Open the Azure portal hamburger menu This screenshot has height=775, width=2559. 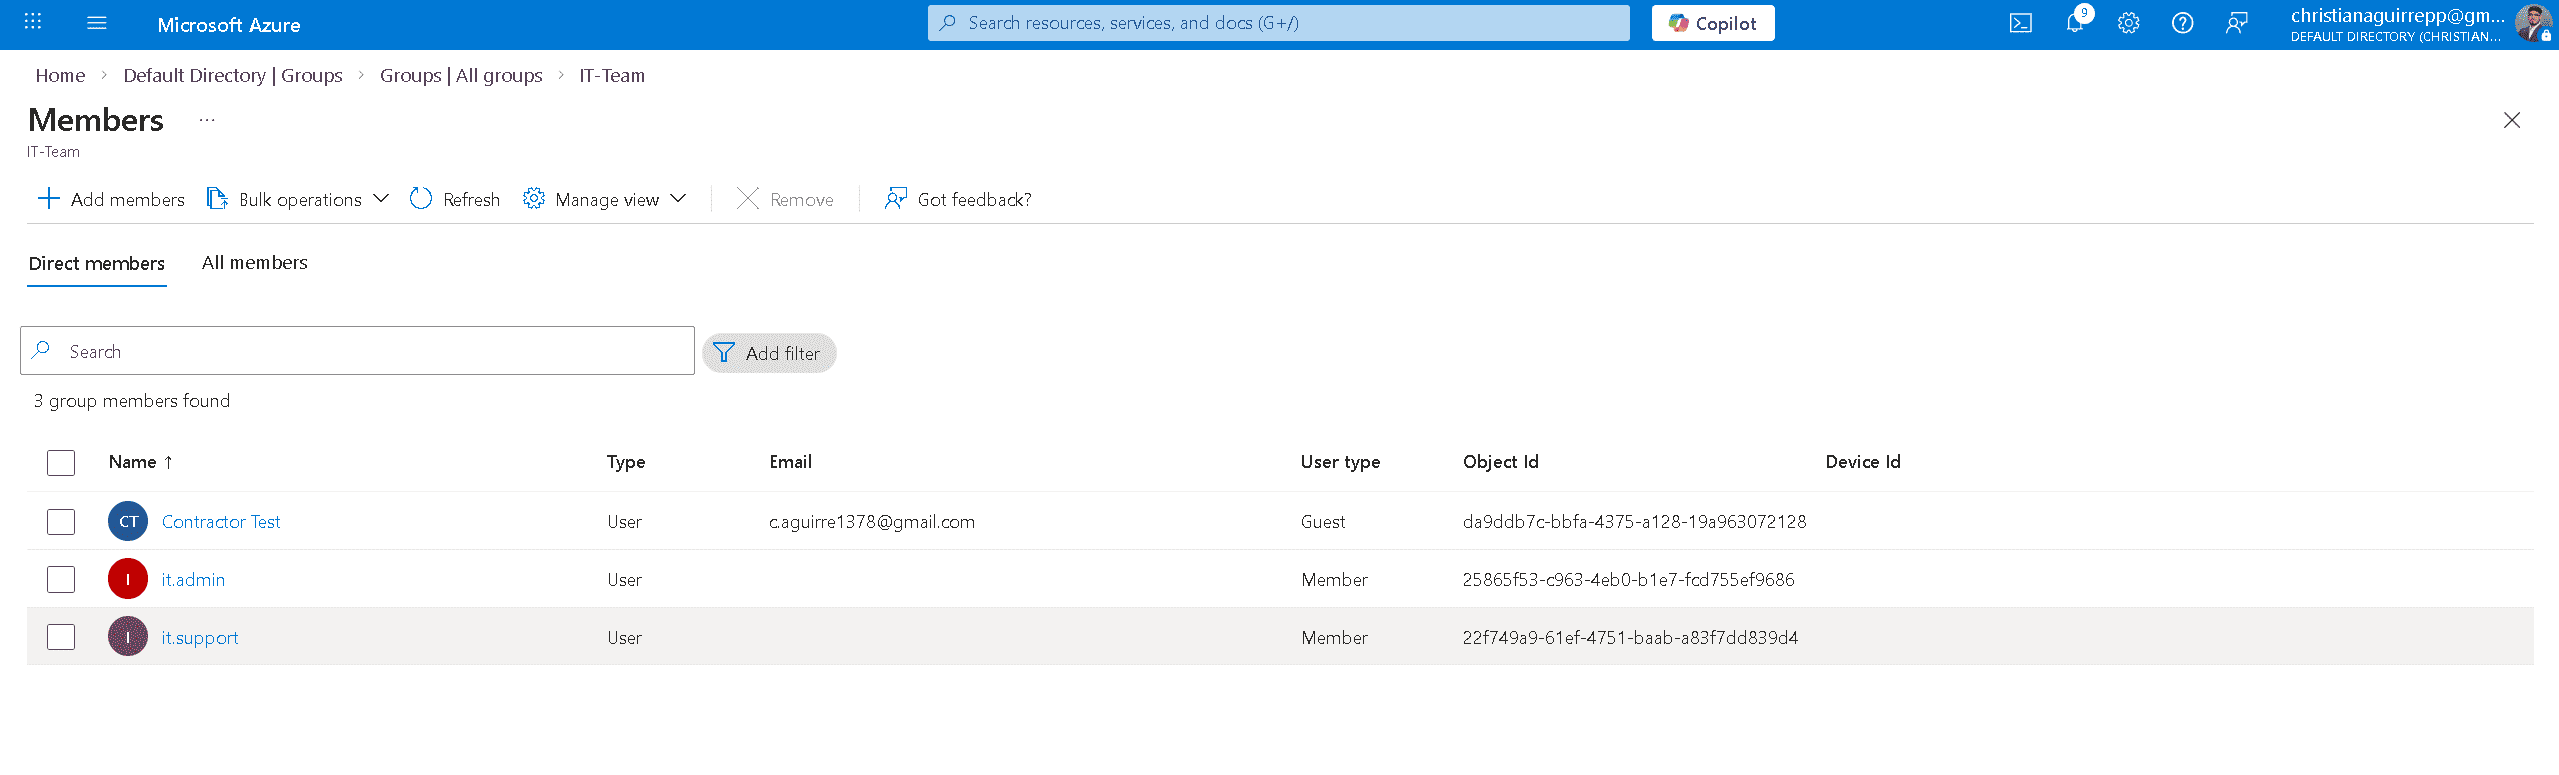point(97,23)
